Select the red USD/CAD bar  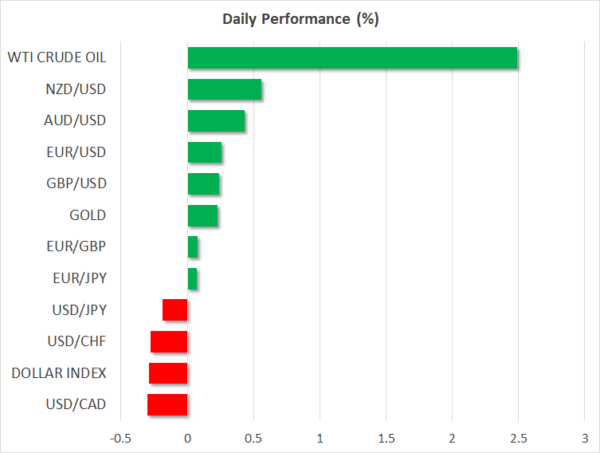pos(167,405)
